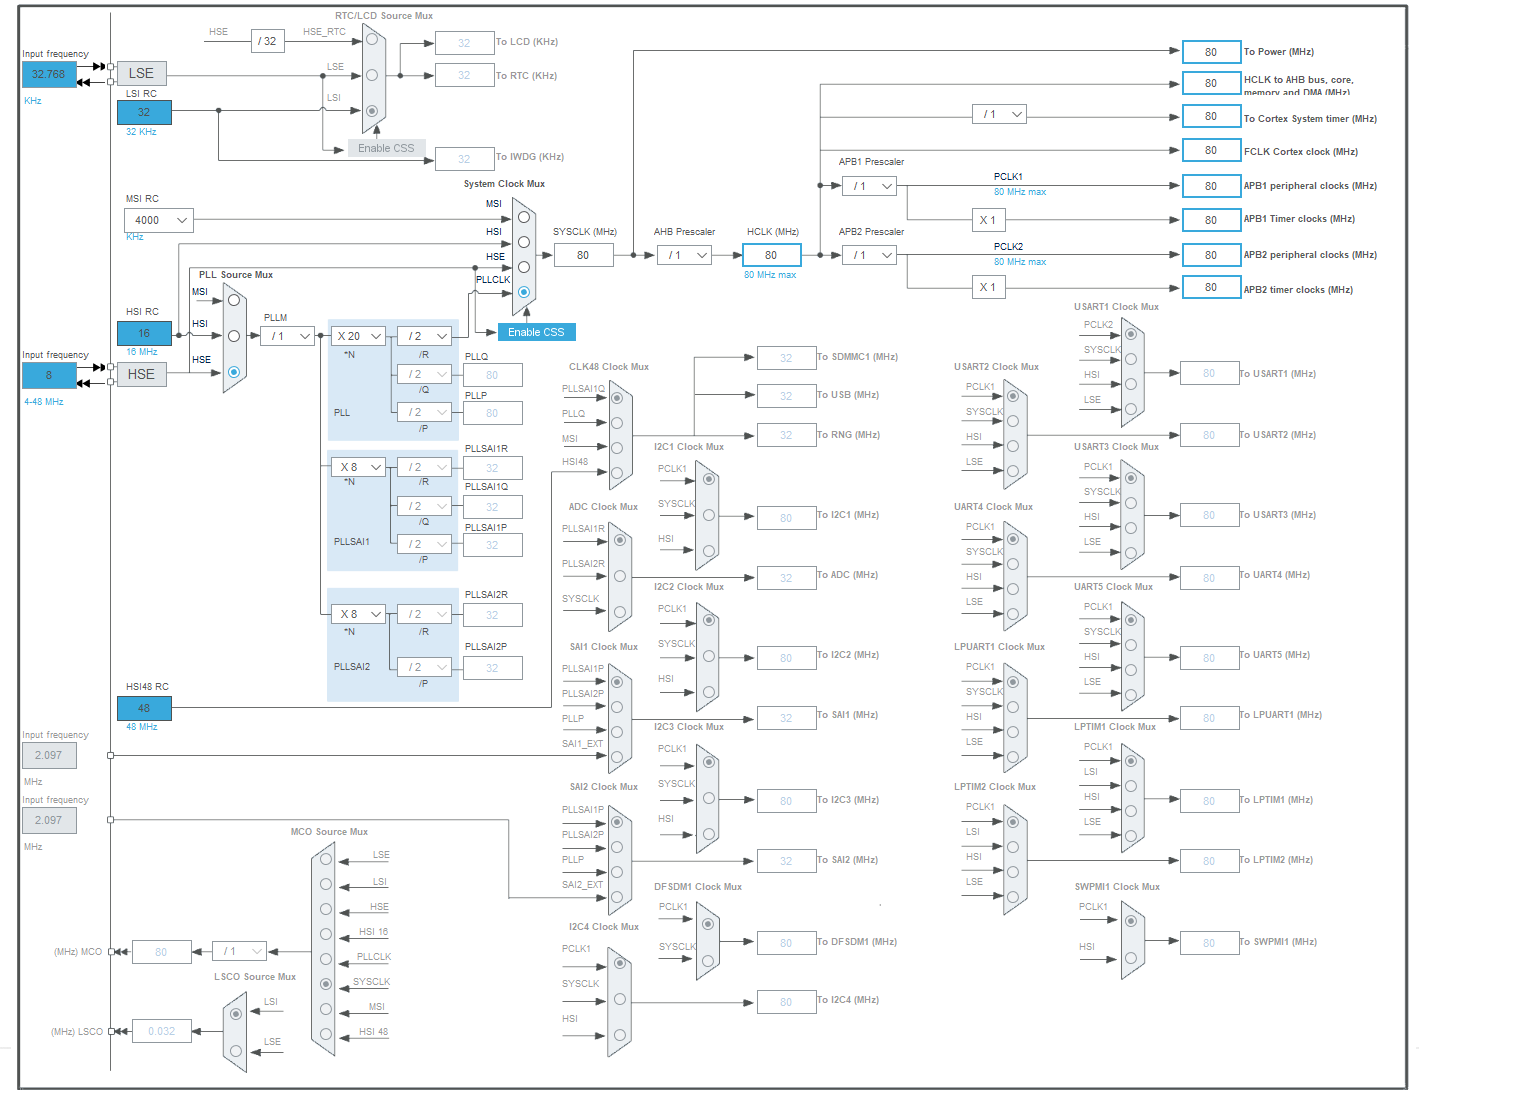Screen dimensions: 1536x1095
Task: Click the LSCO output value 0.032 box
Action: [x=161, y=1031]
